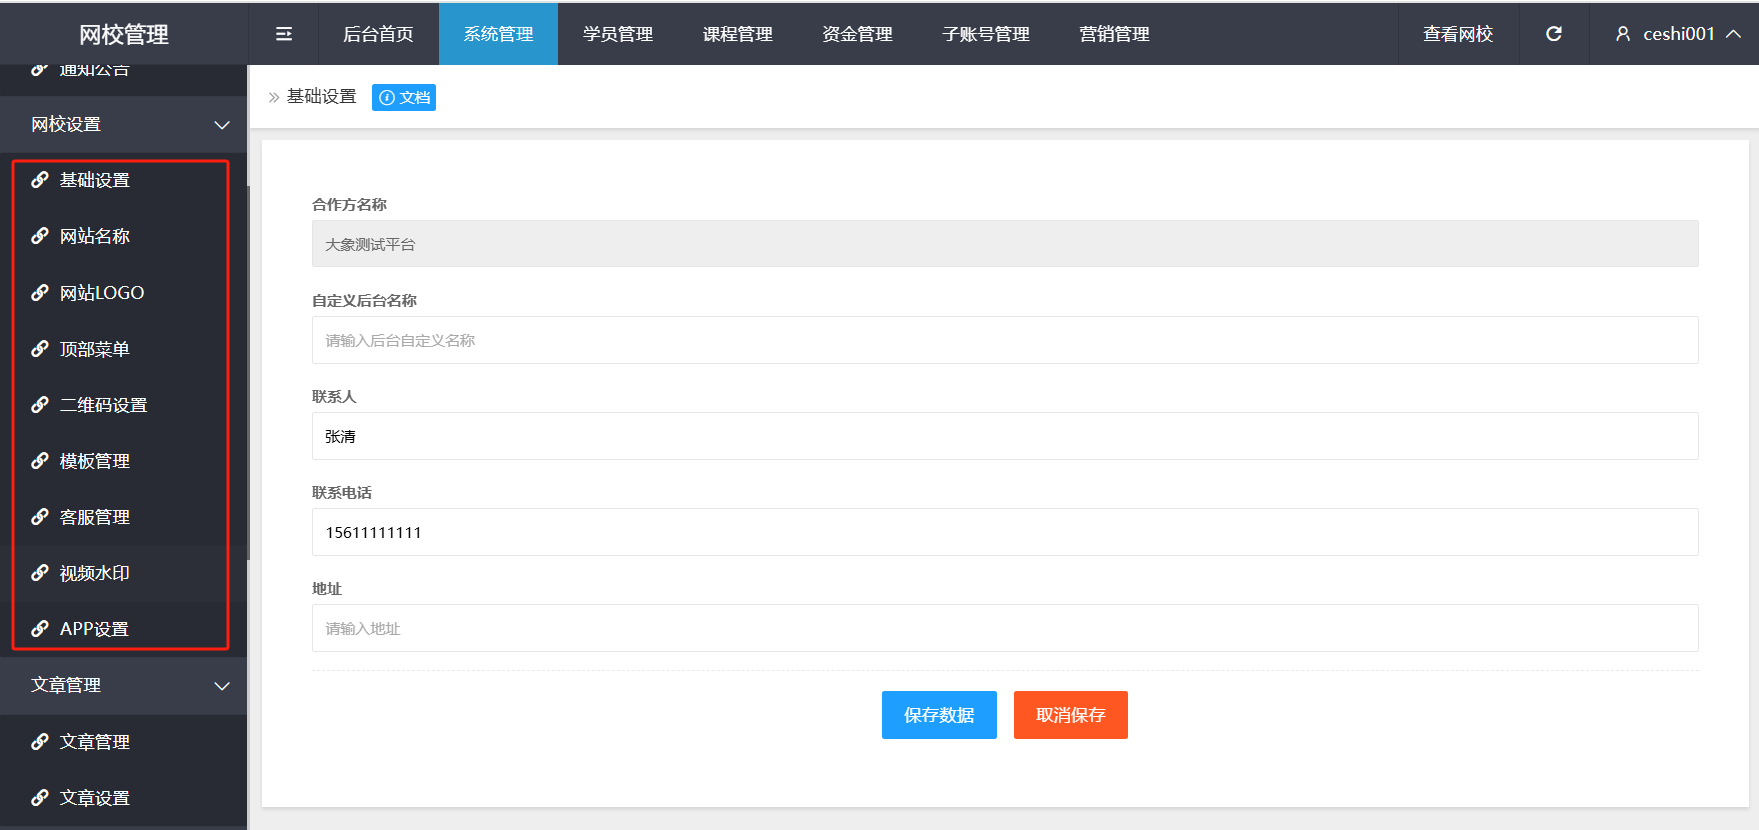Open the 后台首页 tab

click(x=378, y=34)
